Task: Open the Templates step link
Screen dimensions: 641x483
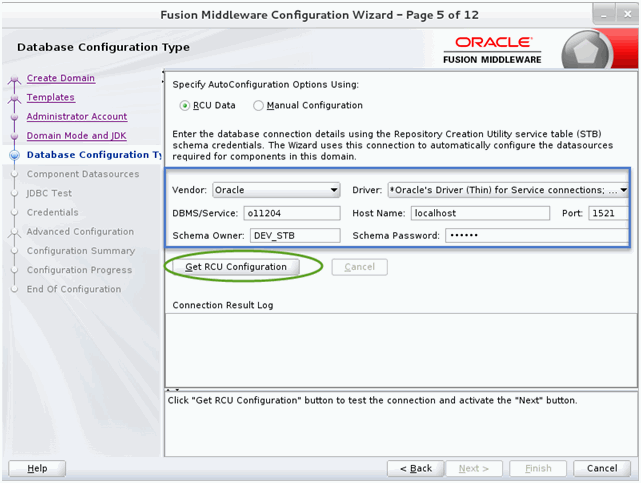Action: (x=51, y=97)
